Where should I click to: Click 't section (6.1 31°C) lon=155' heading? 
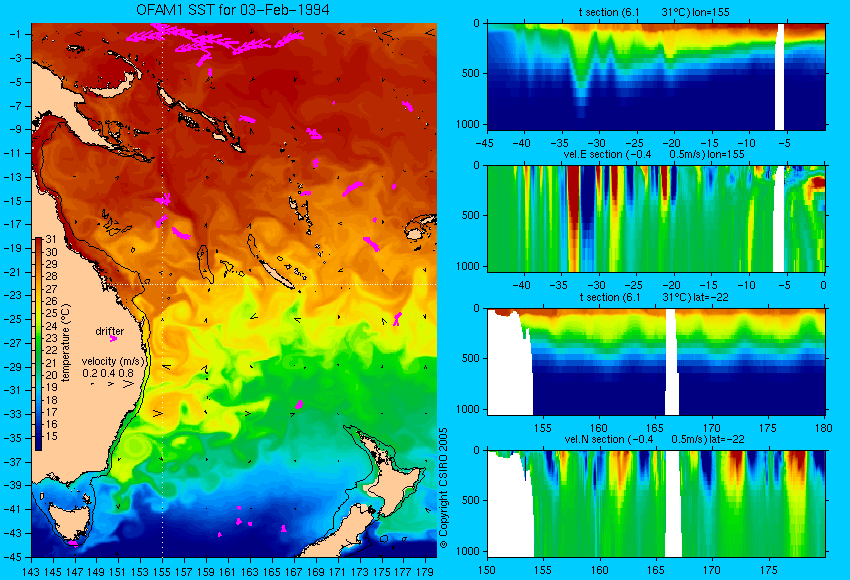654,12
